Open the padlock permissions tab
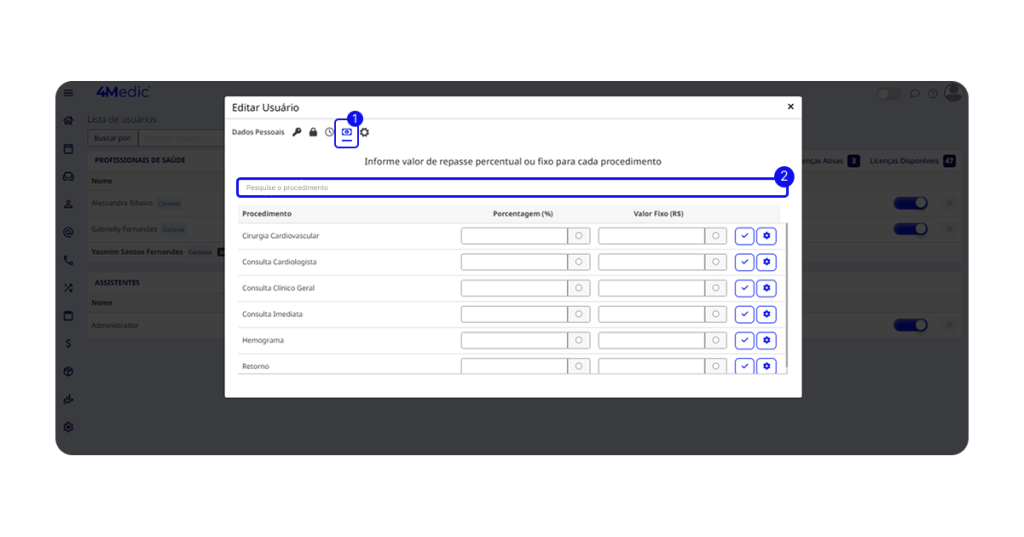The width and height of the screenshot is (1024, 537). pyautogui.click(x=313, y=132)
